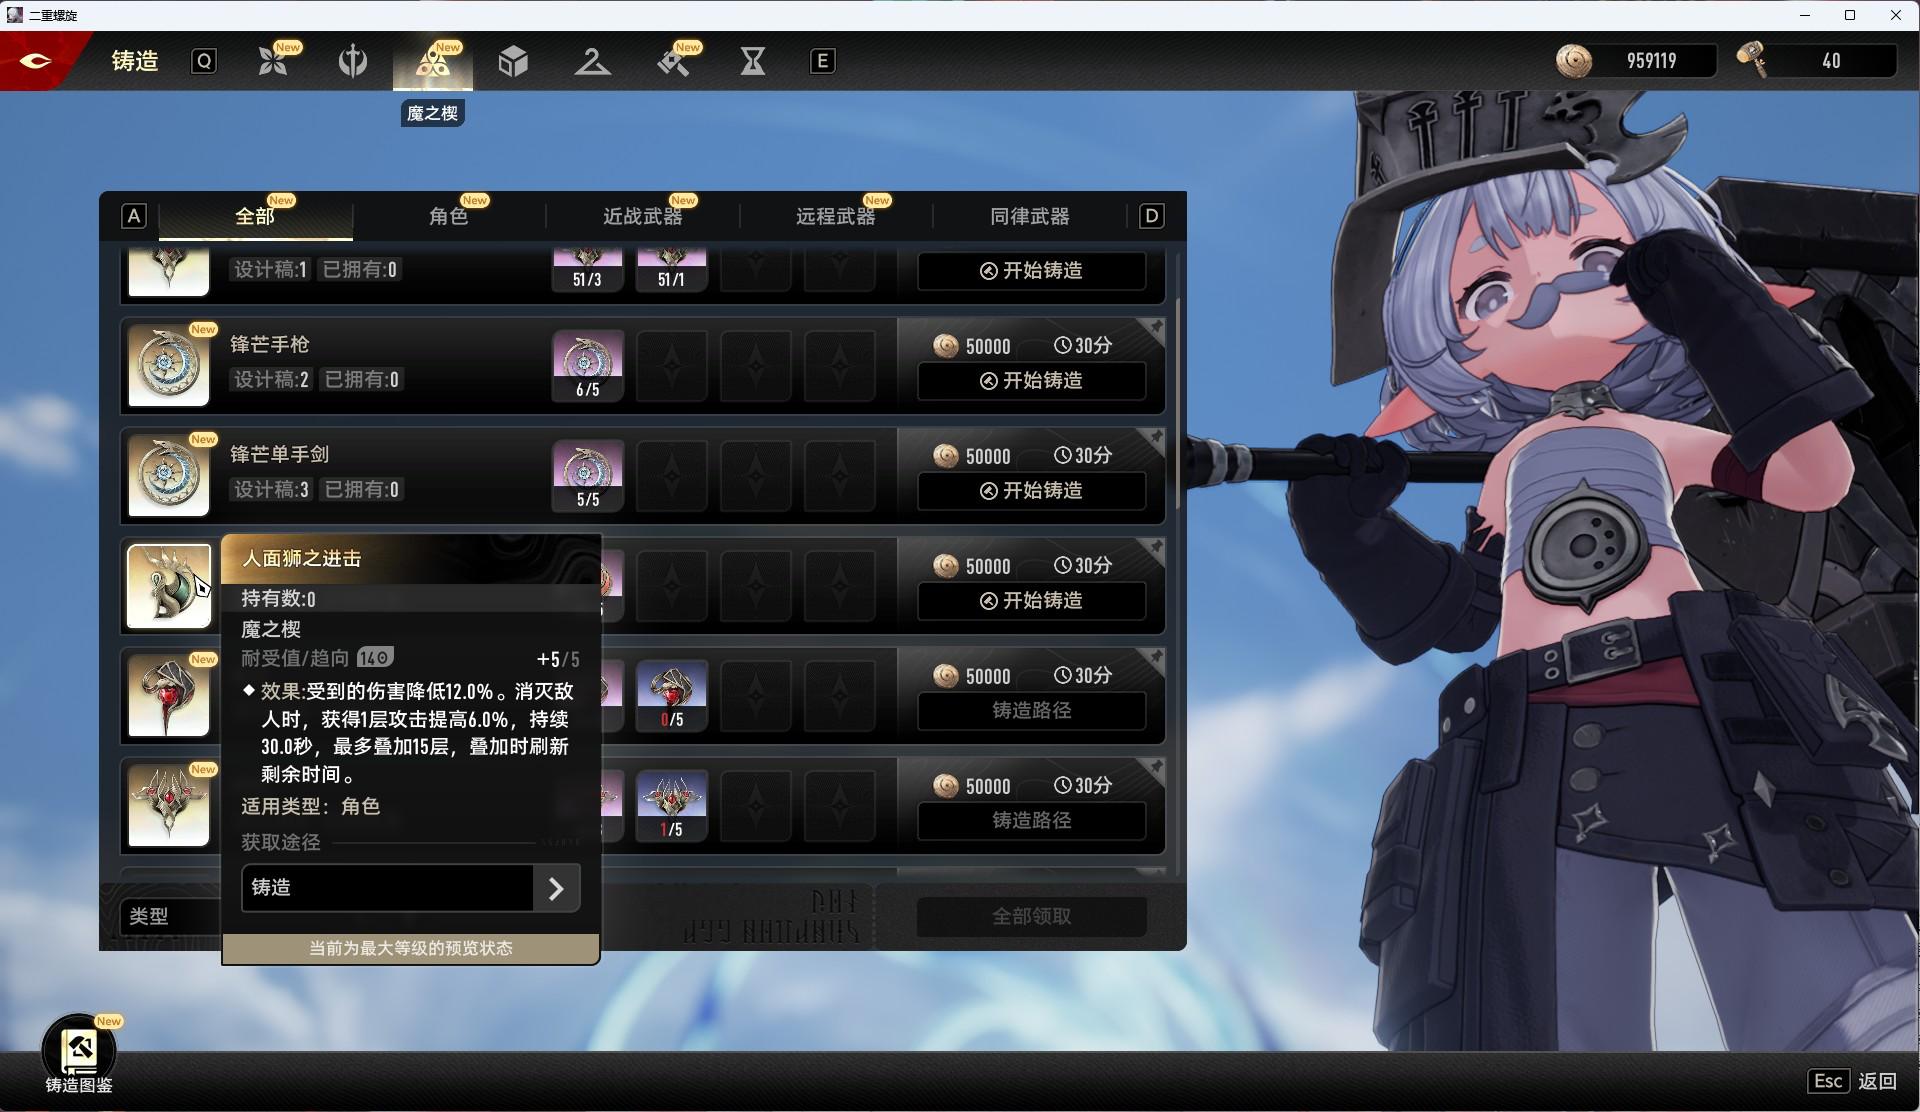The height and width of the screenshot is (1112, 1920).
Task: Open the 铸造图鉴 forging codex icon
Action: [79, 1052]
